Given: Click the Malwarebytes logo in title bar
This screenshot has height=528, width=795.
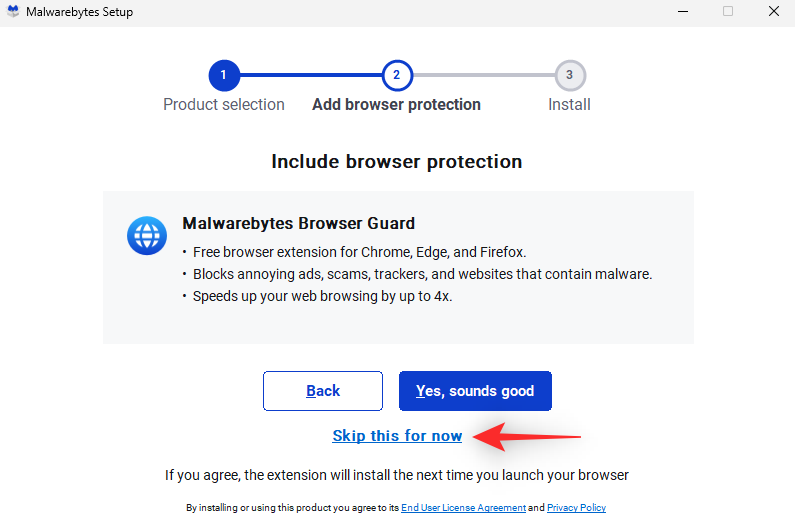Looking at the screenshot, I should tap(12, 12).
